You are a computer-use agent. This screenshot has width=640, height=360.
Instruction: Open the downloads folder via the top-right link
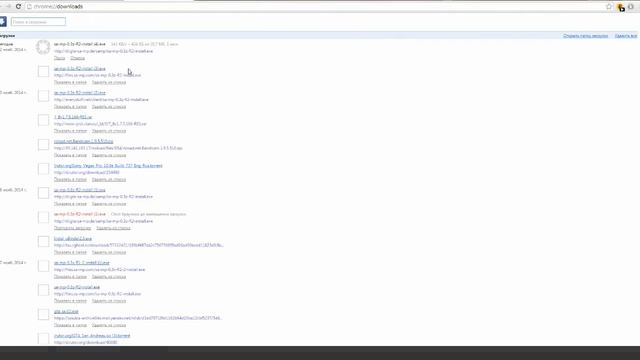(585, 36)
